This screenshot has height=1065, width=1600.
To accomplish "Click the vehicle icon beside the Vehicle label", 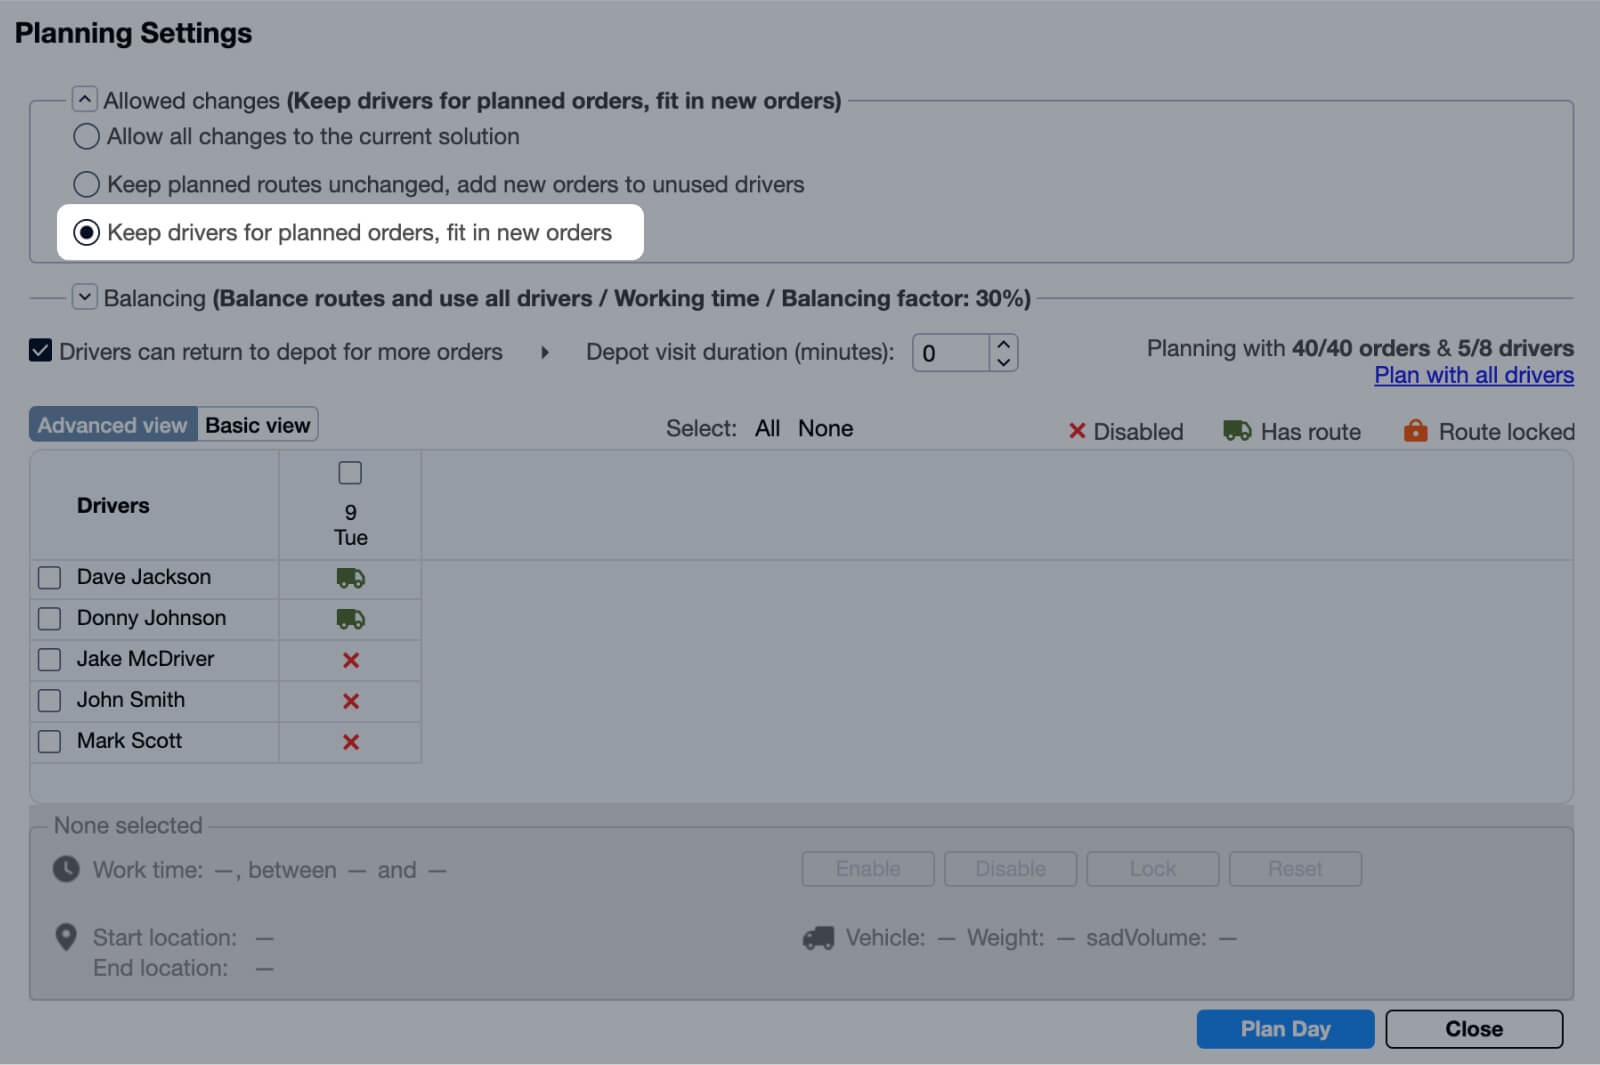I will (818, 937).
